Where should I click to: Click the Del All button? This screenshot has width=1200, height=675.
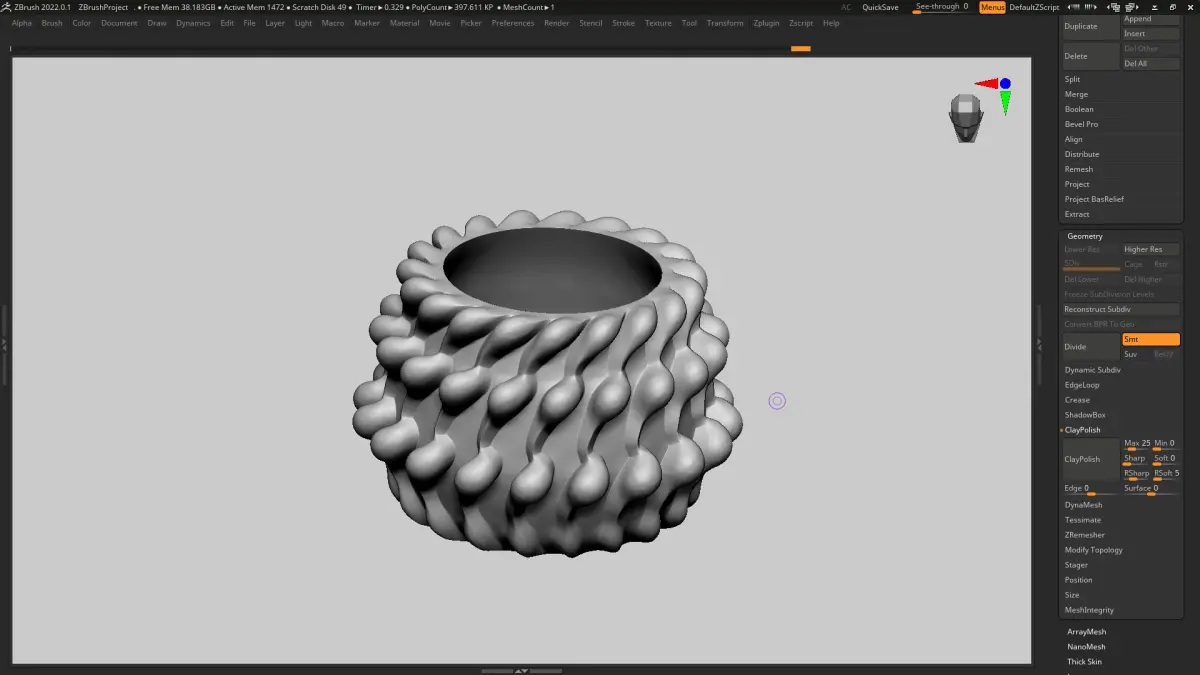1151,64
